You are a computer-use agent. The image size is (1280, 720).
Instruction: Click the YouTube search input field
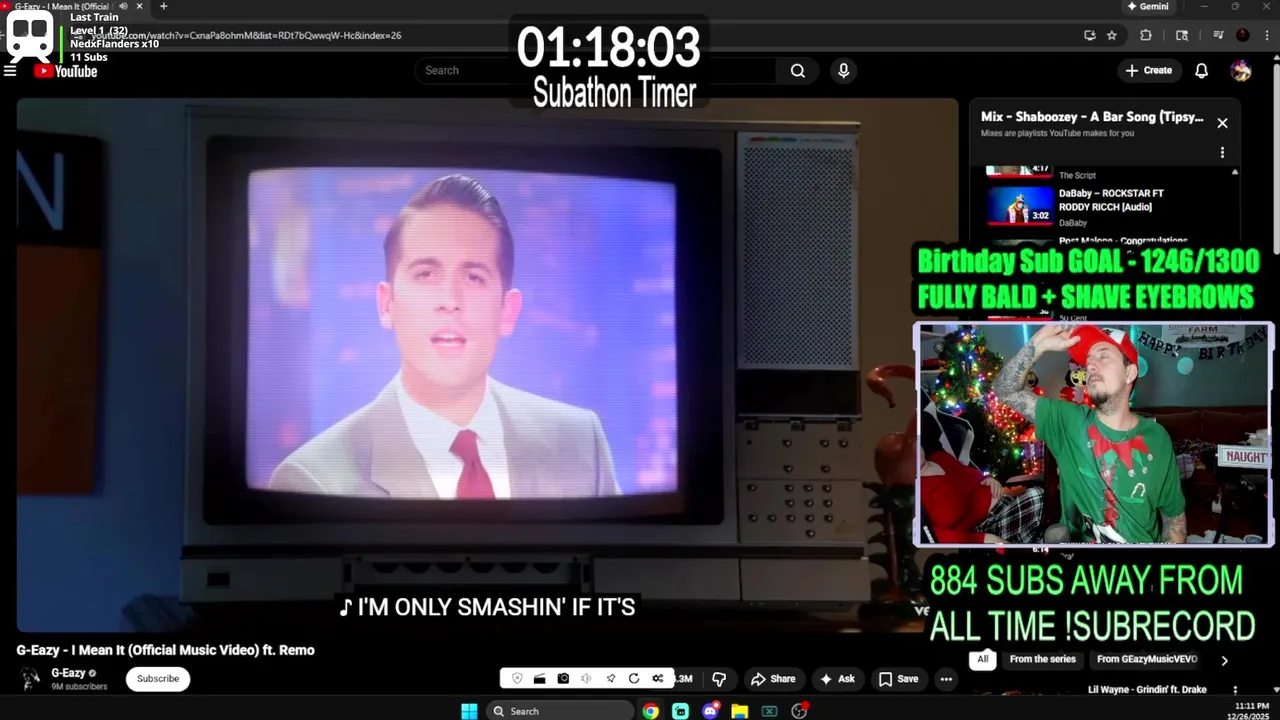[x=596, y=71]
